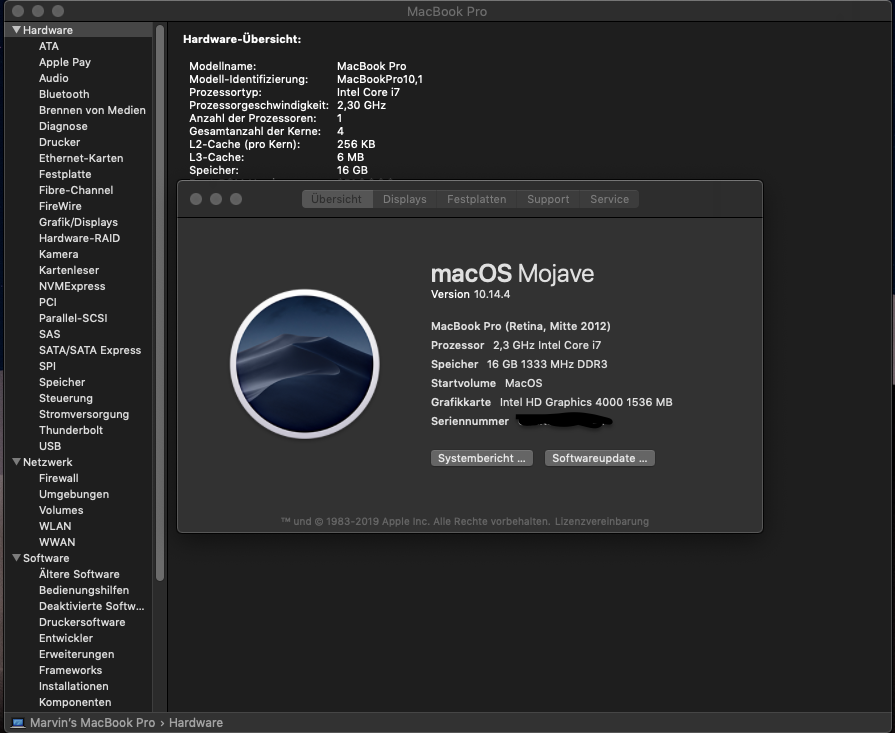Open the Lizenzvereinbarung link
Image resolution: width=895 pixels, height=733 pixels.
[x=601, y=521]
